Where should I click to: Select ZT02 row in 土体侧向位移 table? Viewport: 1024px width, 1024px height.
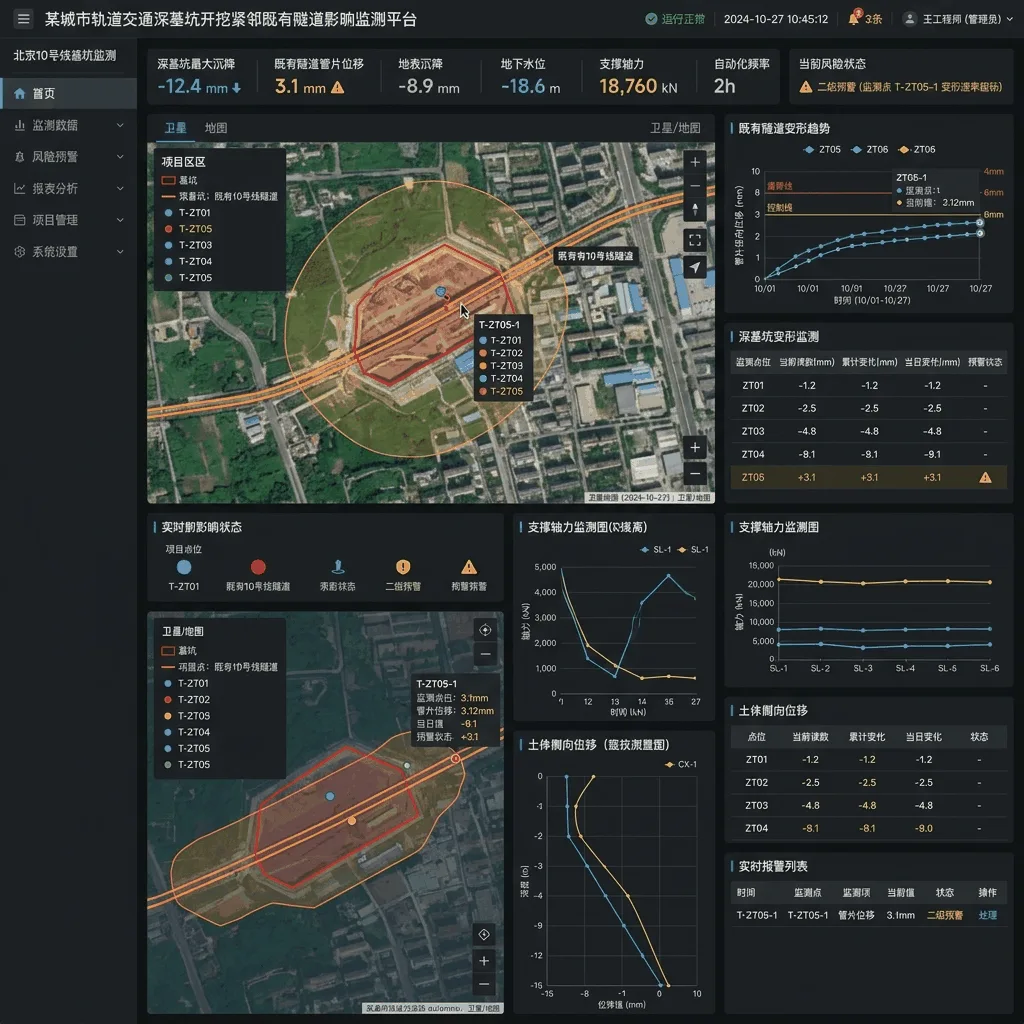pyautogui.click(x=869, y=782)
